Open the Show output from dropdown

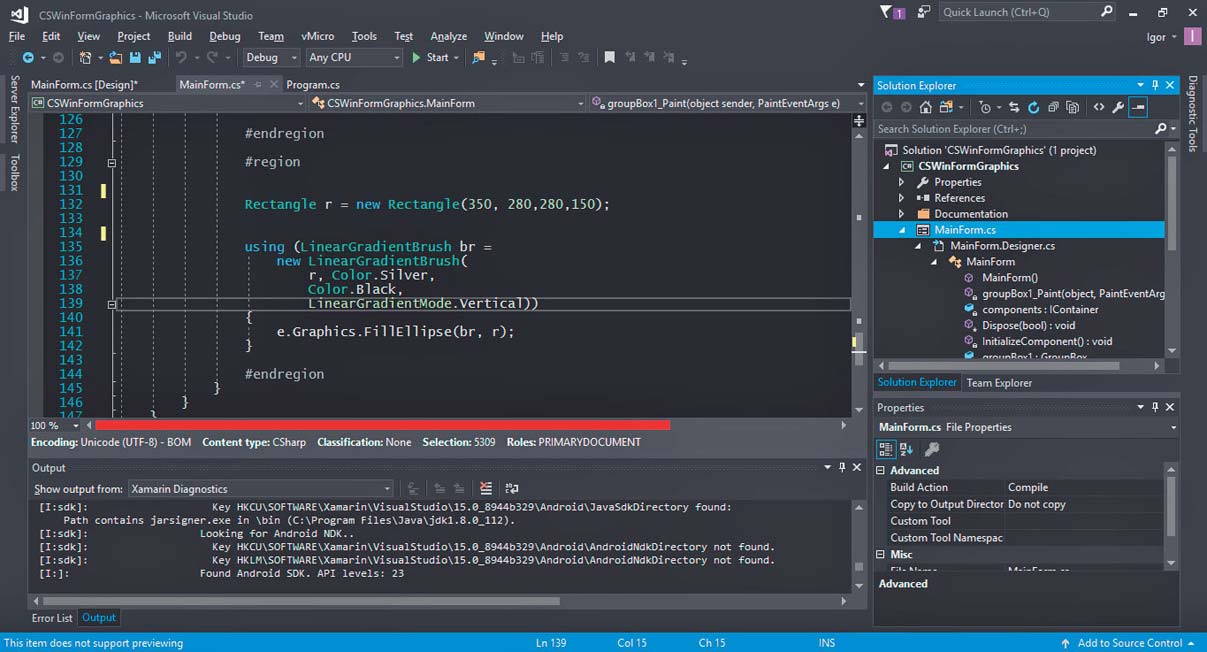(x=263, y=489)
